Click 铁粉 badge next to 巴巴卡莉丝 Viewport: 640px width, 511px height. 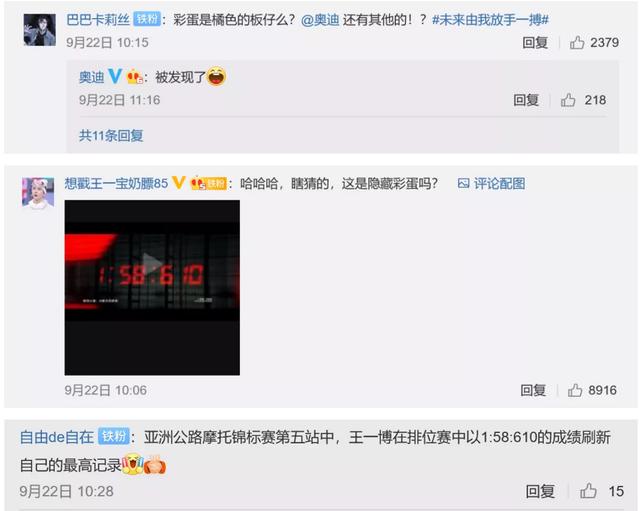(x=147, y=19)
